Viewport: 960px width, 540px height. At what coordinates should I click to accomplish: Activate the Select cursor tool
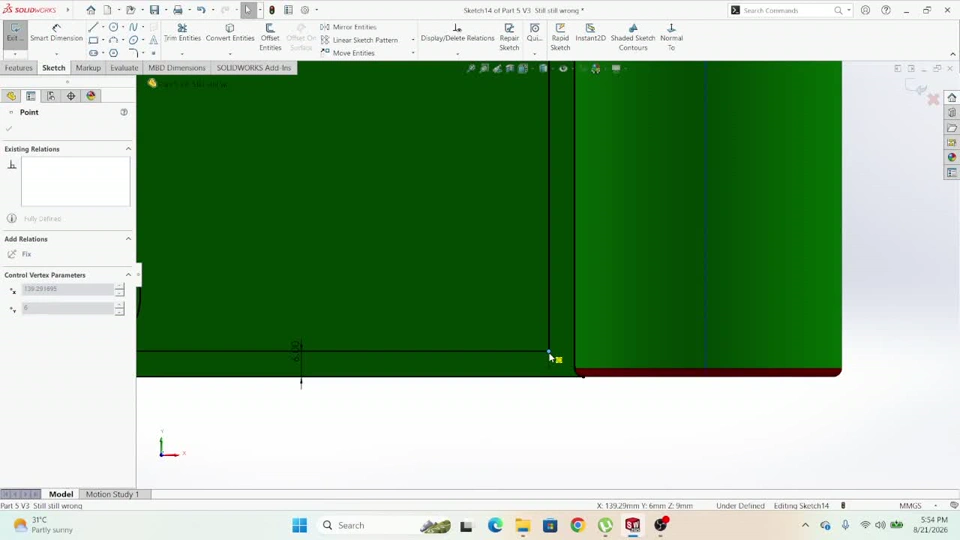point(248,10)
